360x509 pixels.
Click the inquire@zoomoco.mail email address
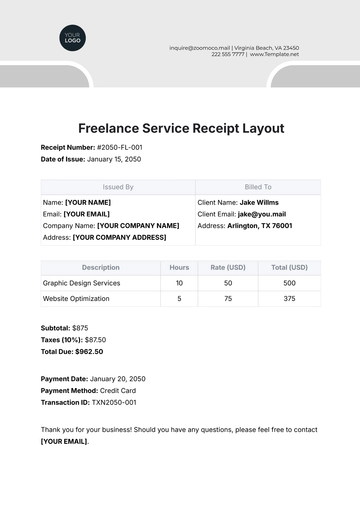[200, 48]
